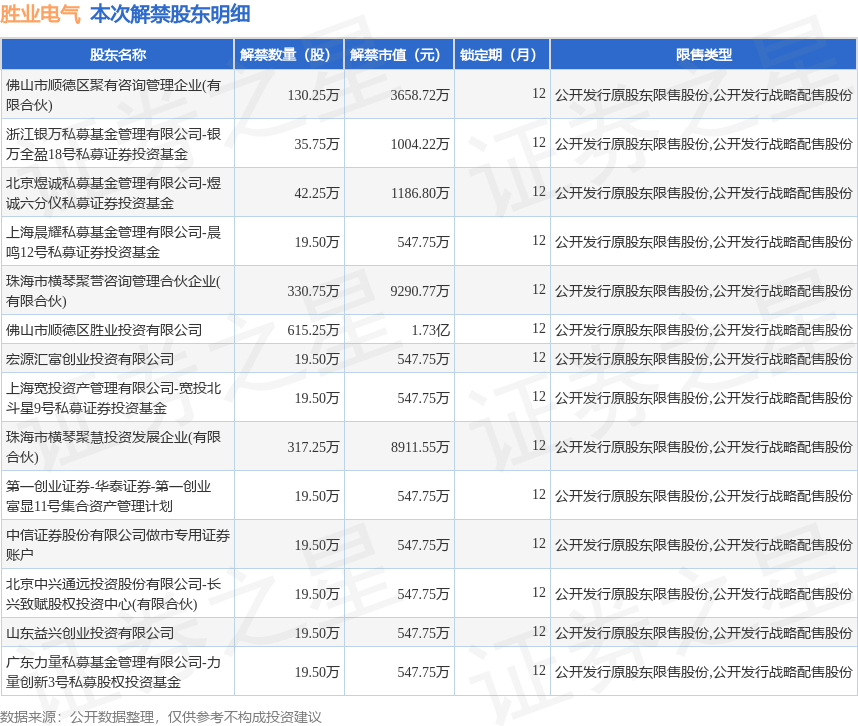Select shareholder 北京中兴通远投资股份有限公司-长兴致赋

point(113,594)
